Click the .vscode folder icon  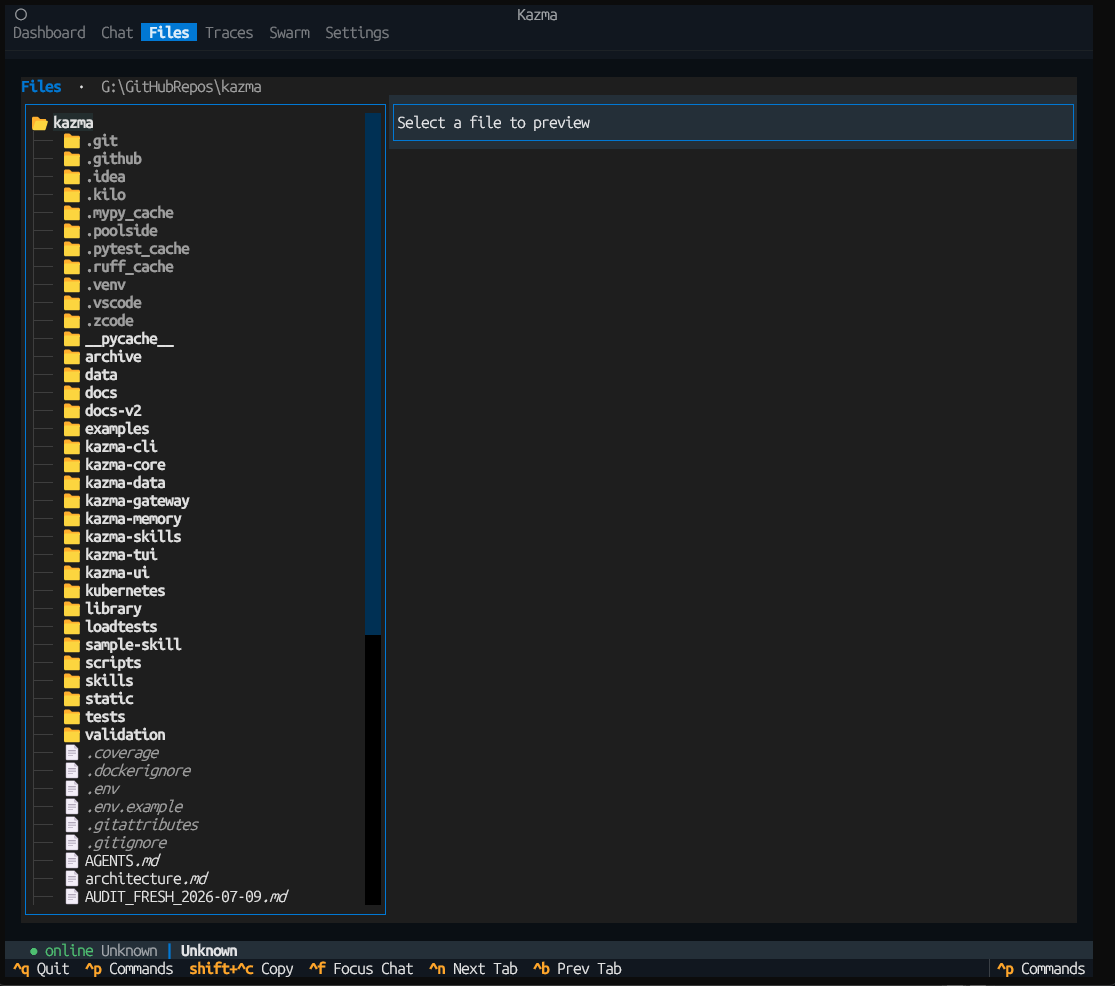coord(72,303)
